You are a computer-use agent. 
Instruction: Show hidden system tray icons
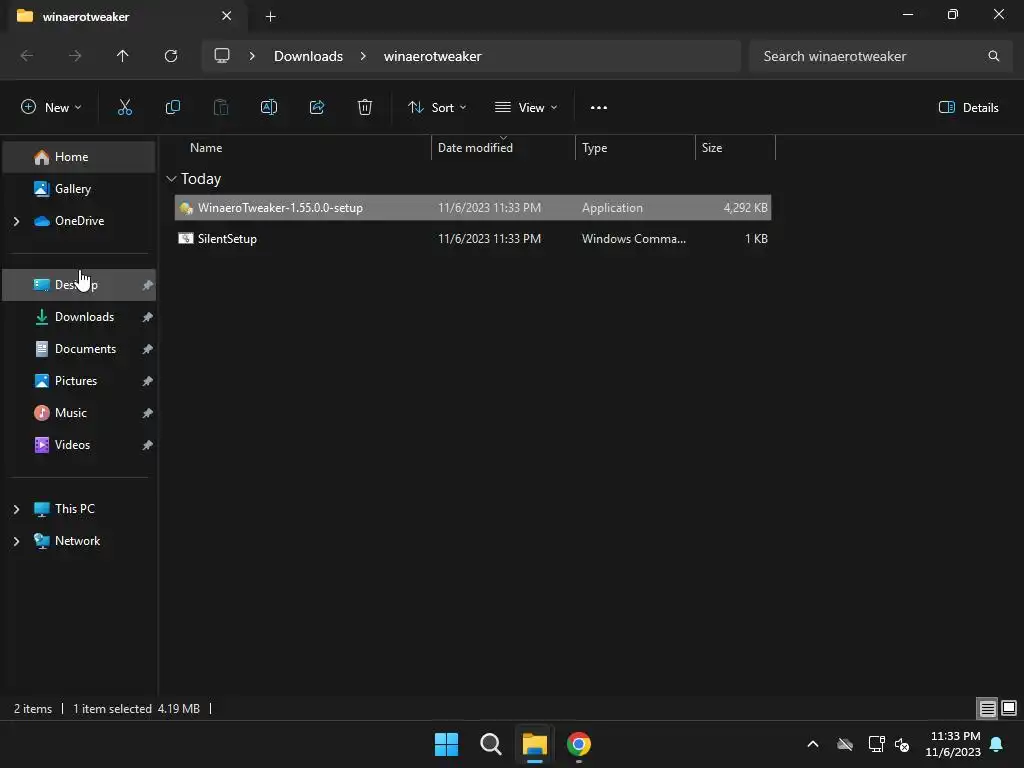pyautogui.click(x=812, y=744)
